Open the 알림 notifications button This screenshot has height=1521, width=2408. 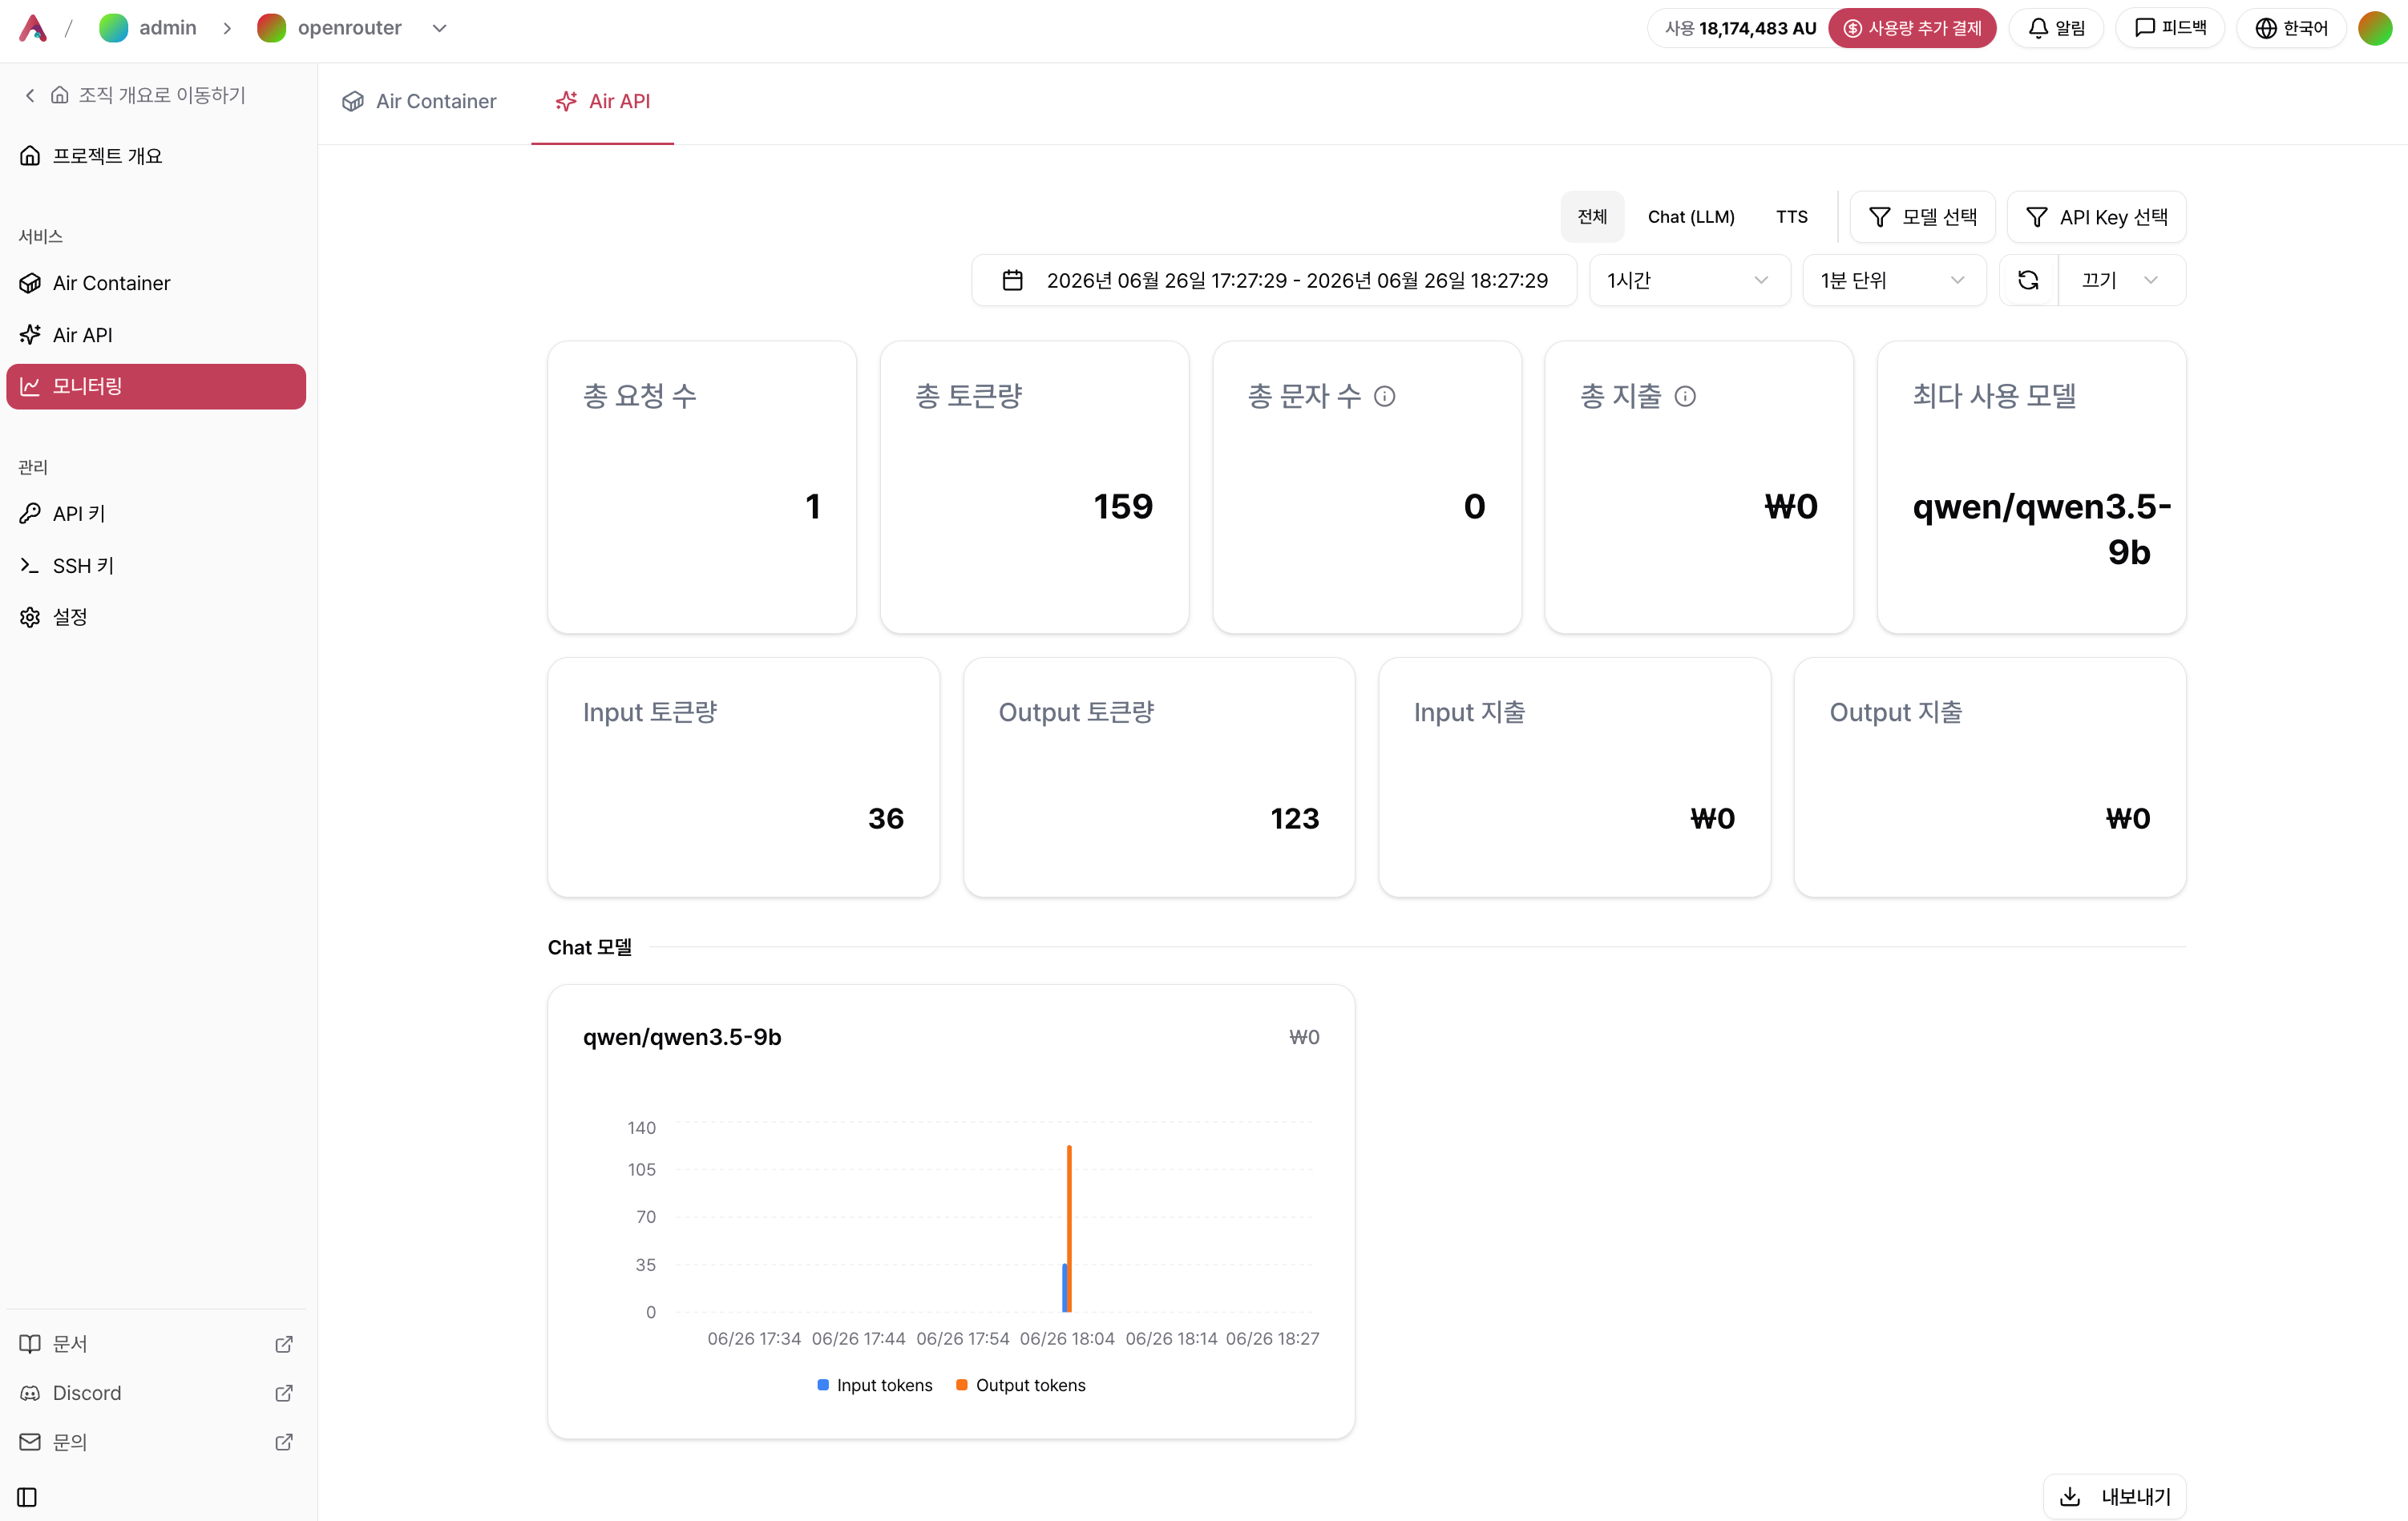pos(2056,28)
